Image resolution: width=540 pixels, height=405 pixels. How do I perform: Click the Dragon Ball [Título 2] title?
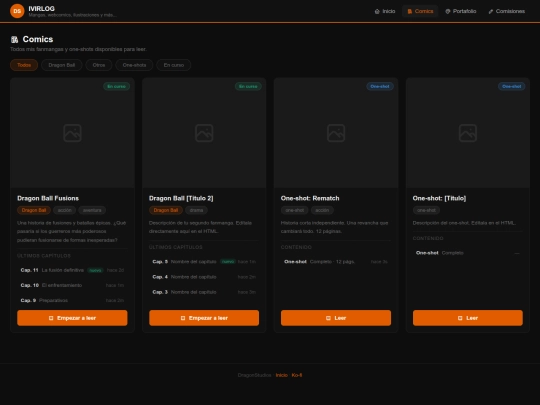(181, 198)
